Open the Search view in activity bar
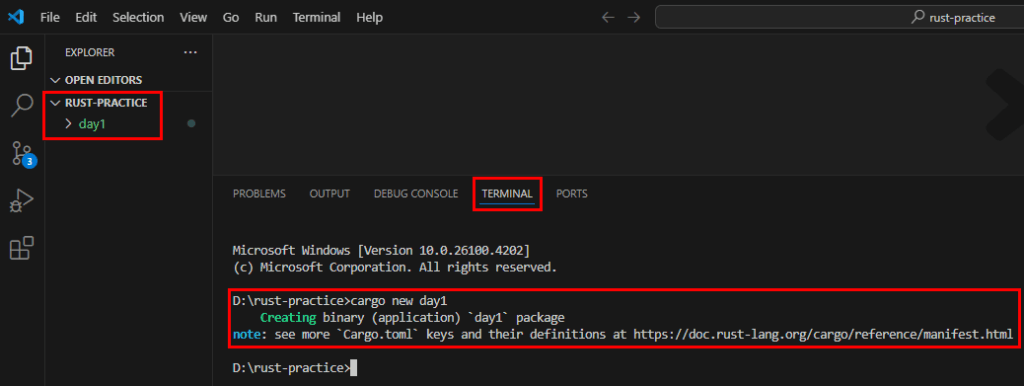Screen dimensions: 1024x386 22,105
